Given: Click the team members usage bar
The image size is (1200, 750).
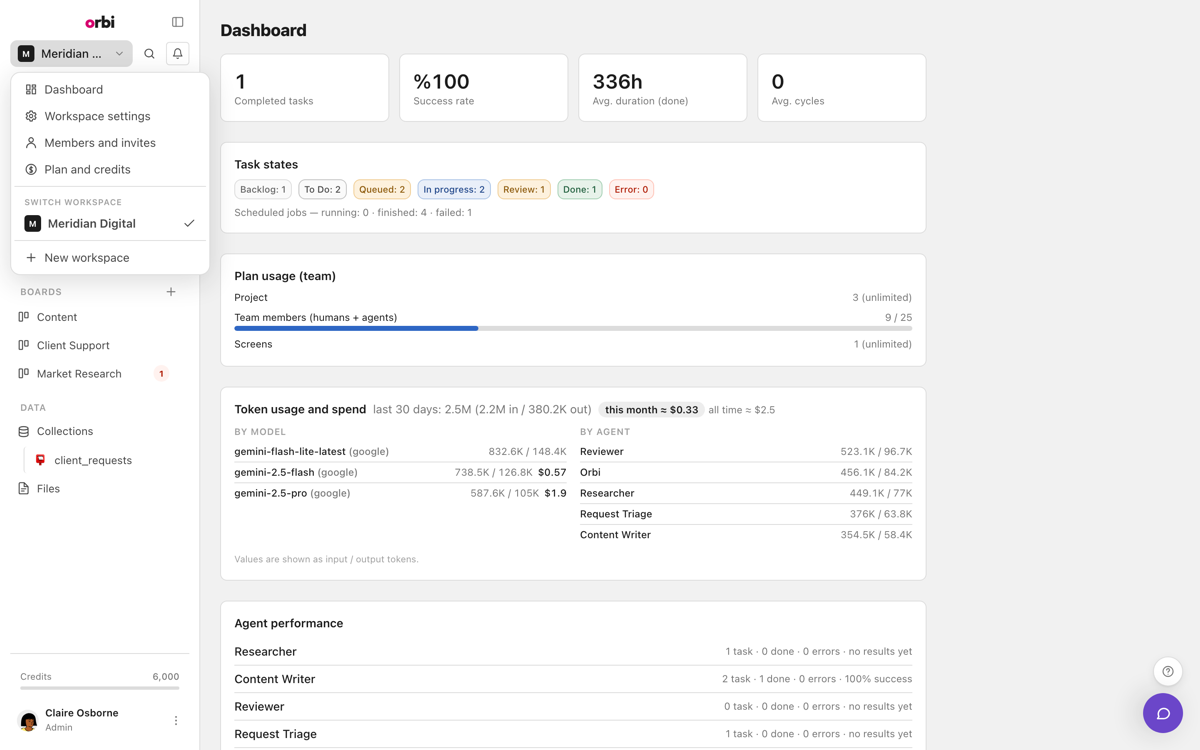Looking at the screenshot, I should 573,328.
